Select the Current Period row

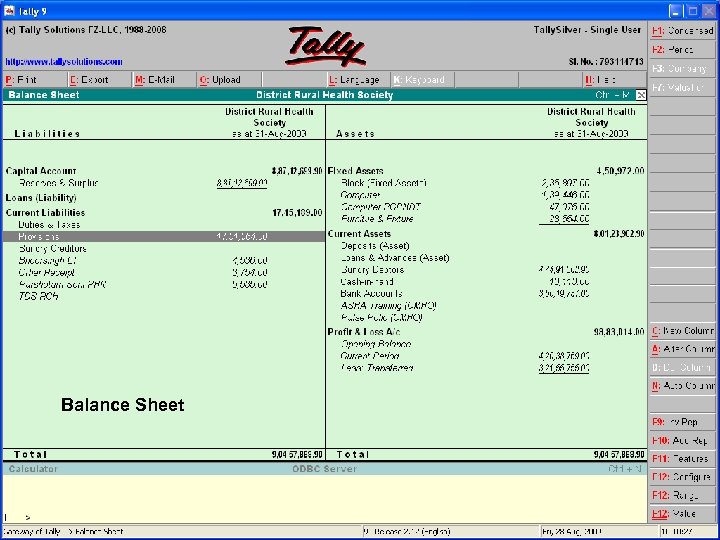click(486, 356)
